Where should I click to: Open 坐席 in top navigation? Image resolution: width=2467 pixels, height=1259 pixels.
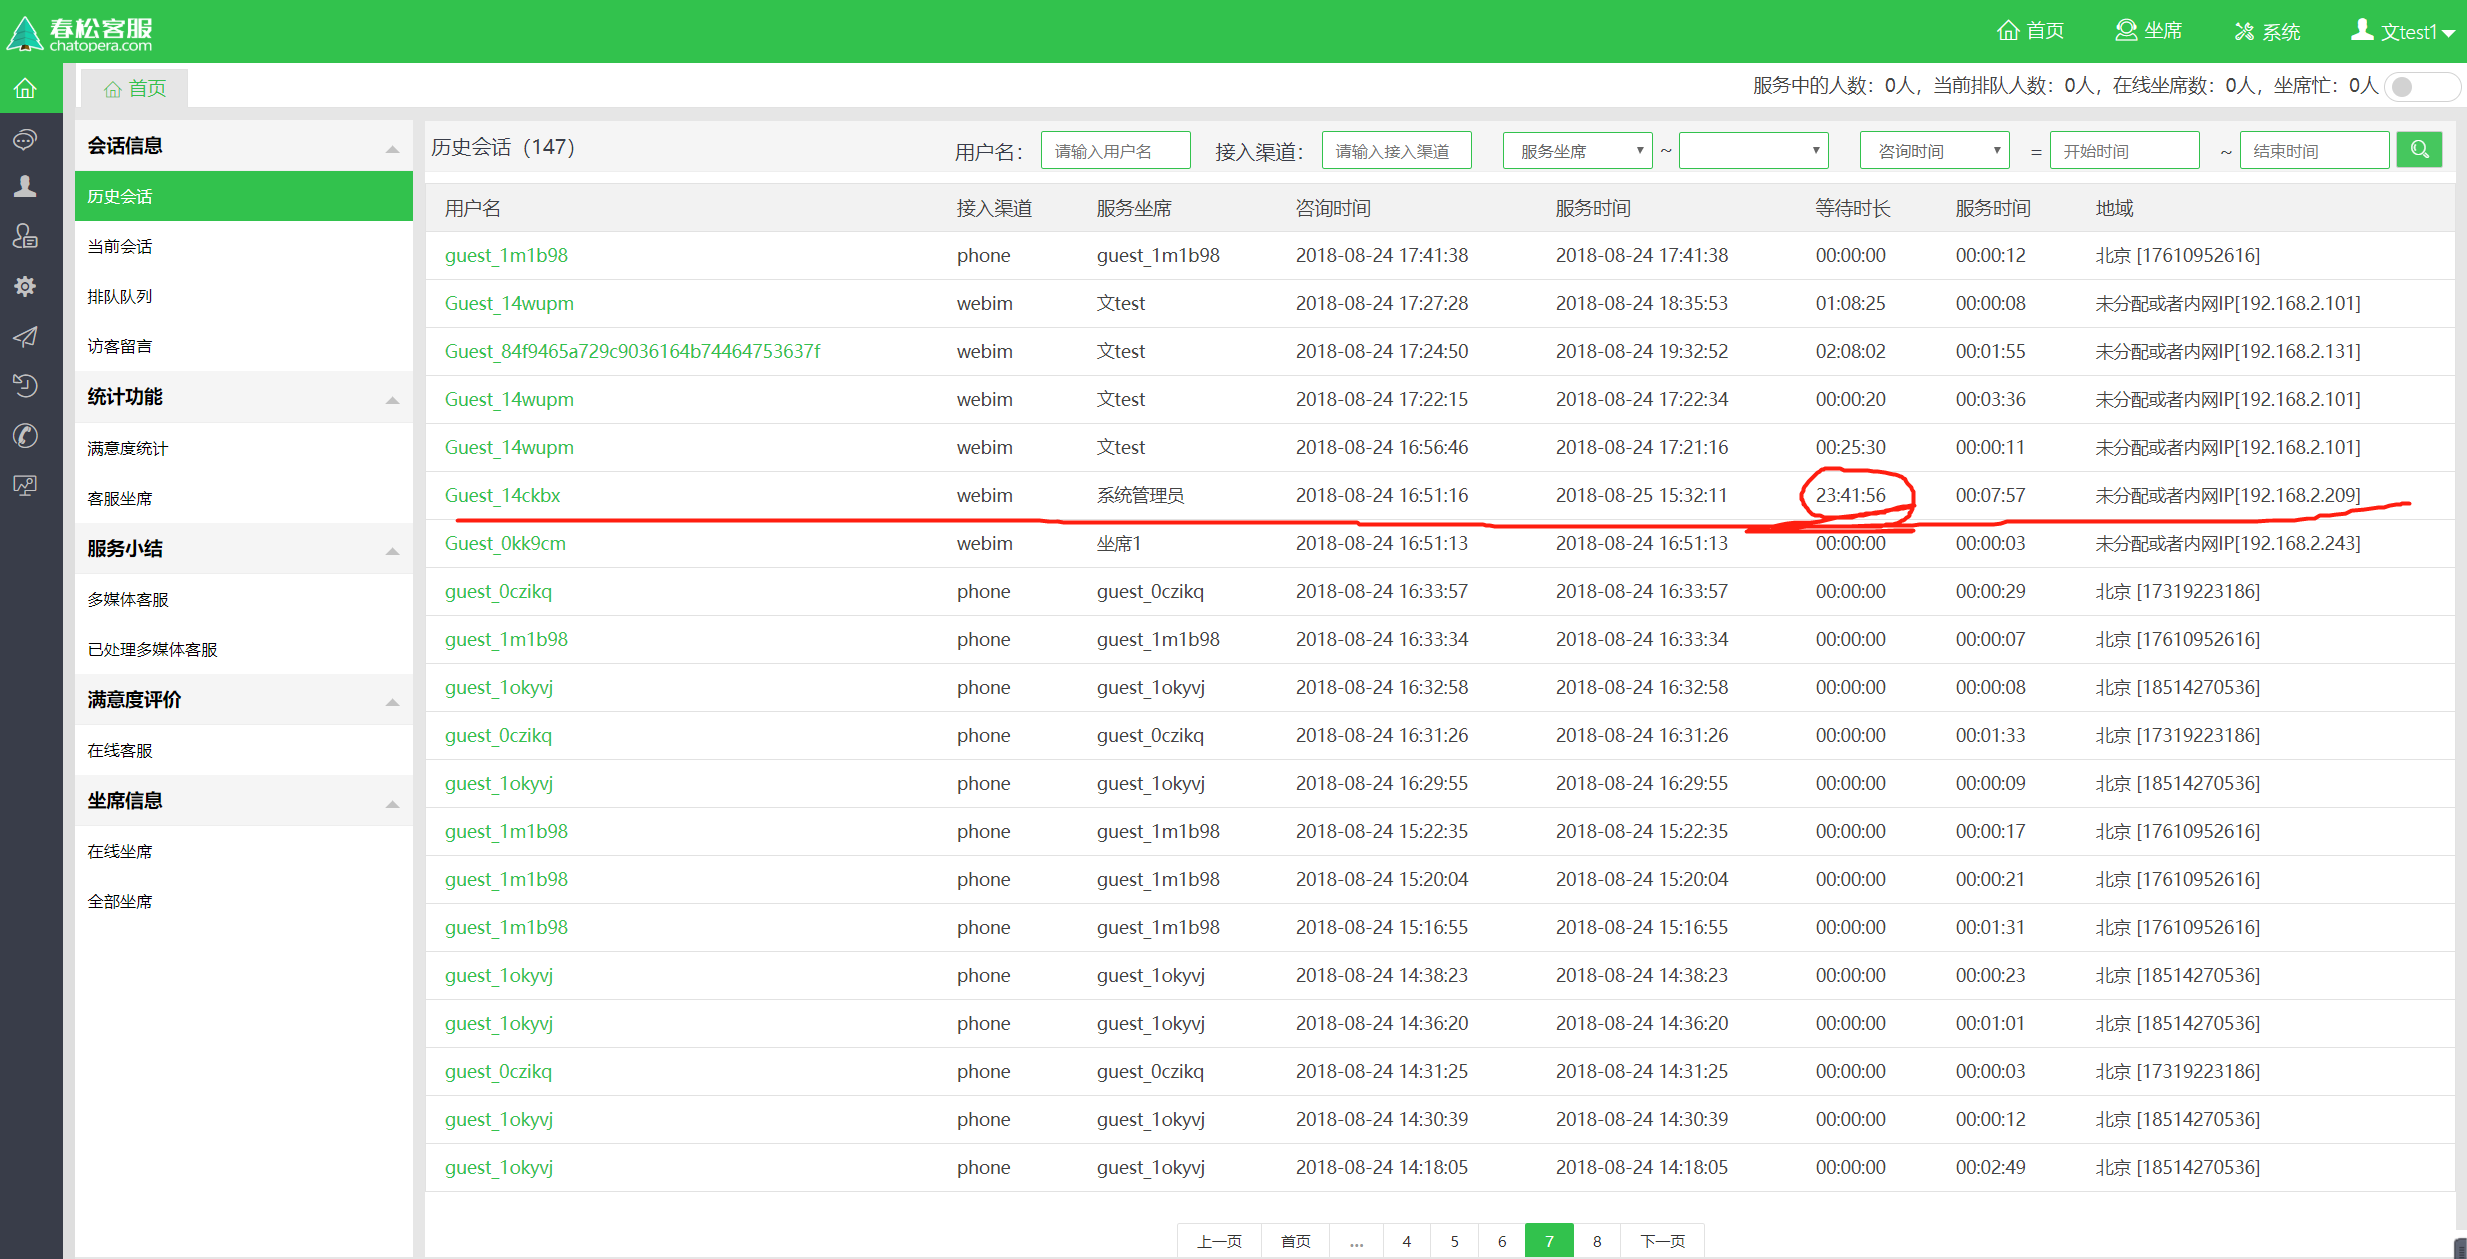[2149, 31]
